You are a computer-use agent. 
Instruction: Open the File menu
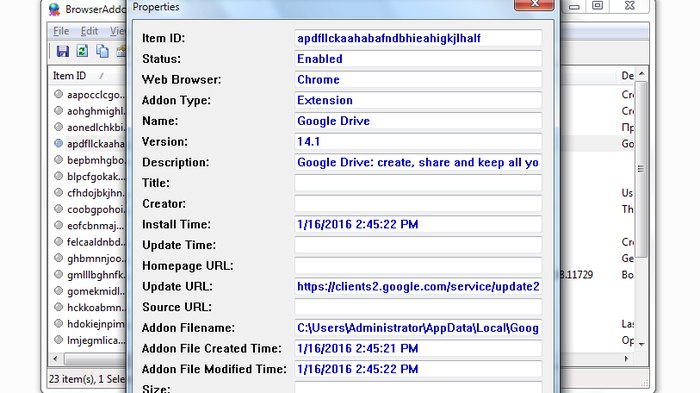click(61, 31)
